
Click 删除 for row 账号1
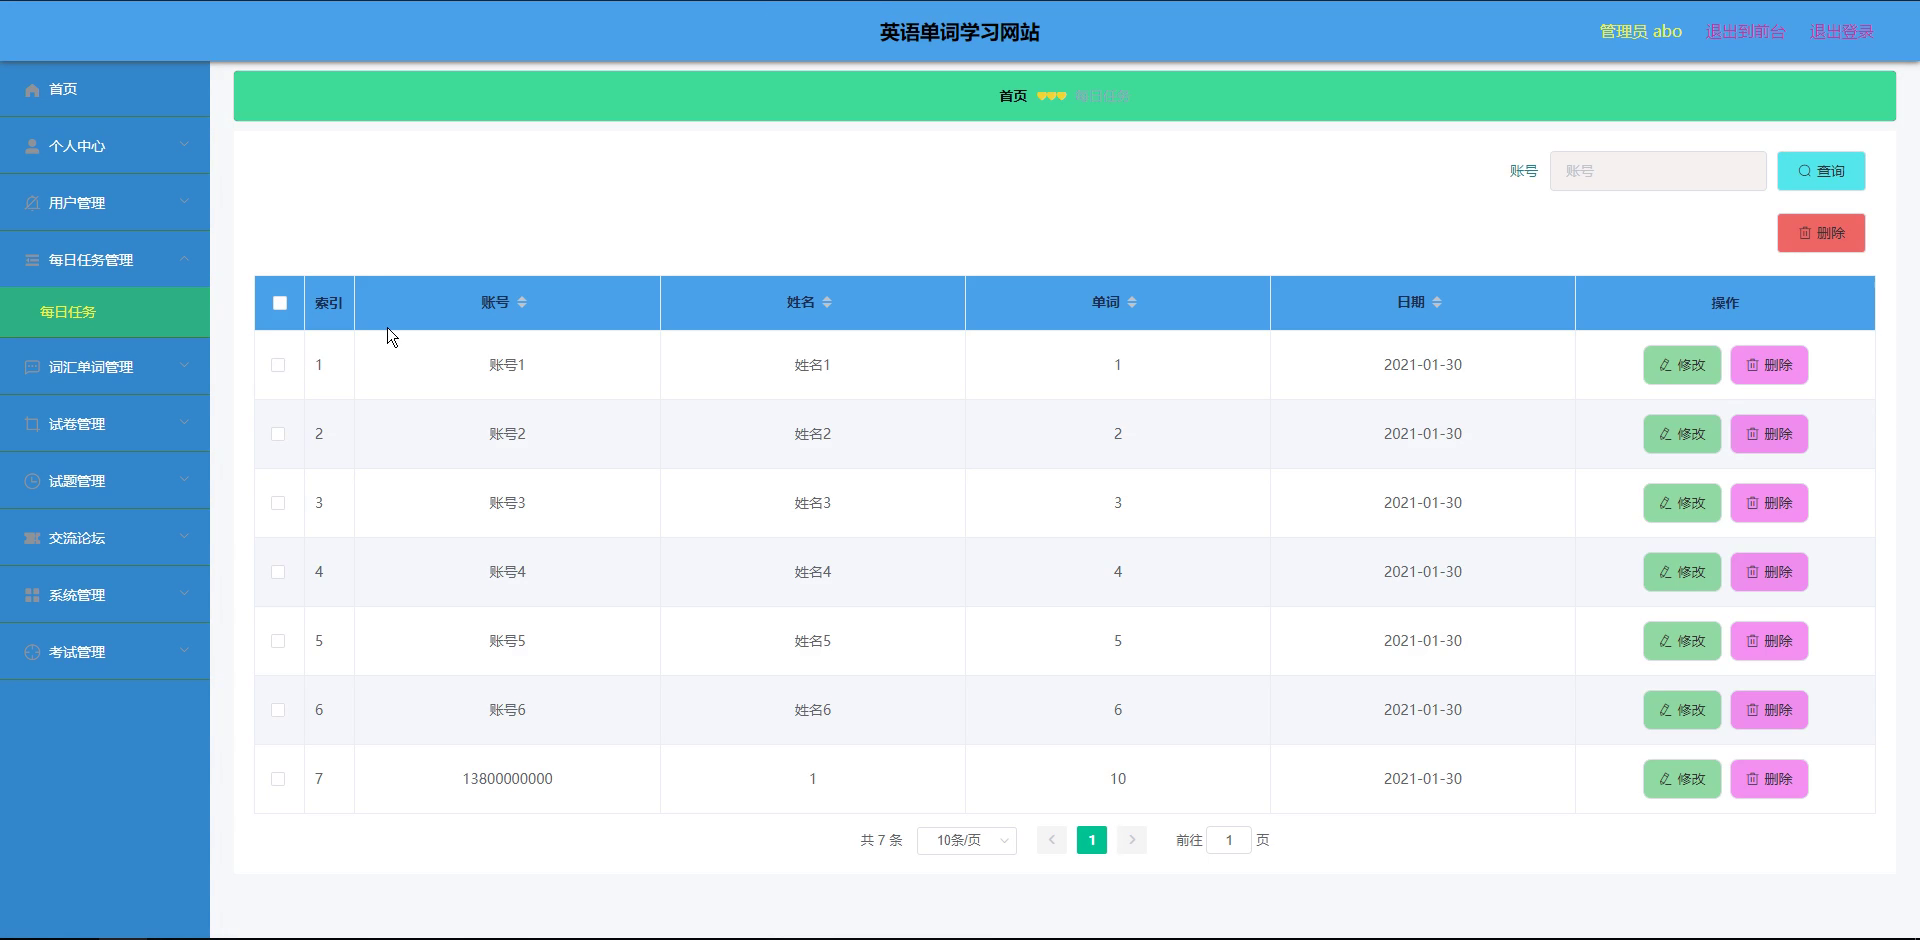click(1769, 366)
